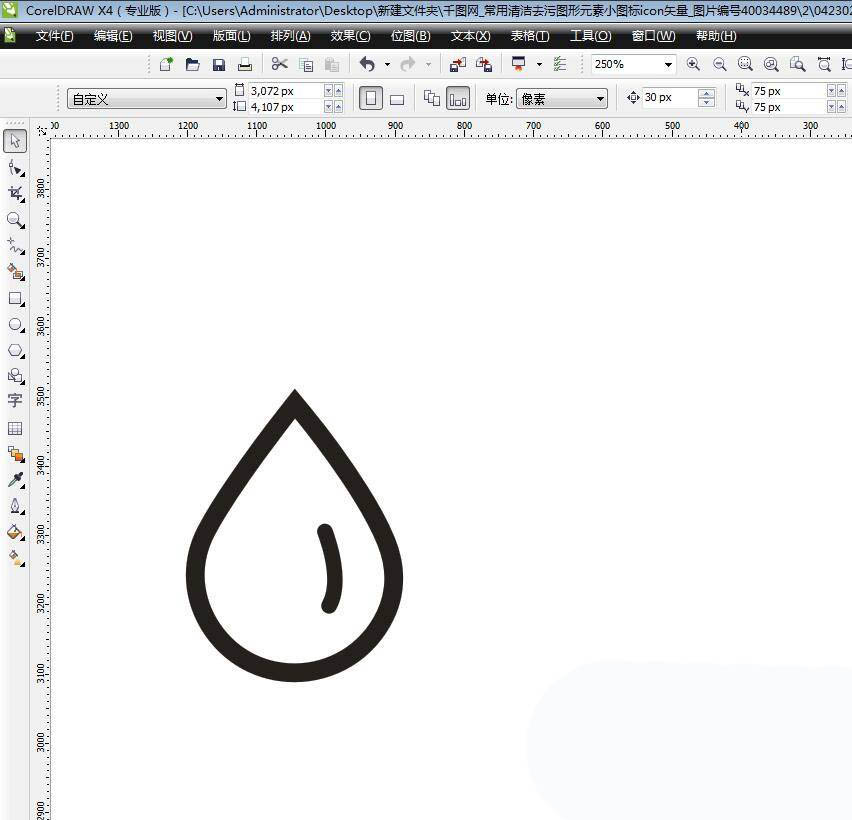Choose the Ellipse tool

15,324
